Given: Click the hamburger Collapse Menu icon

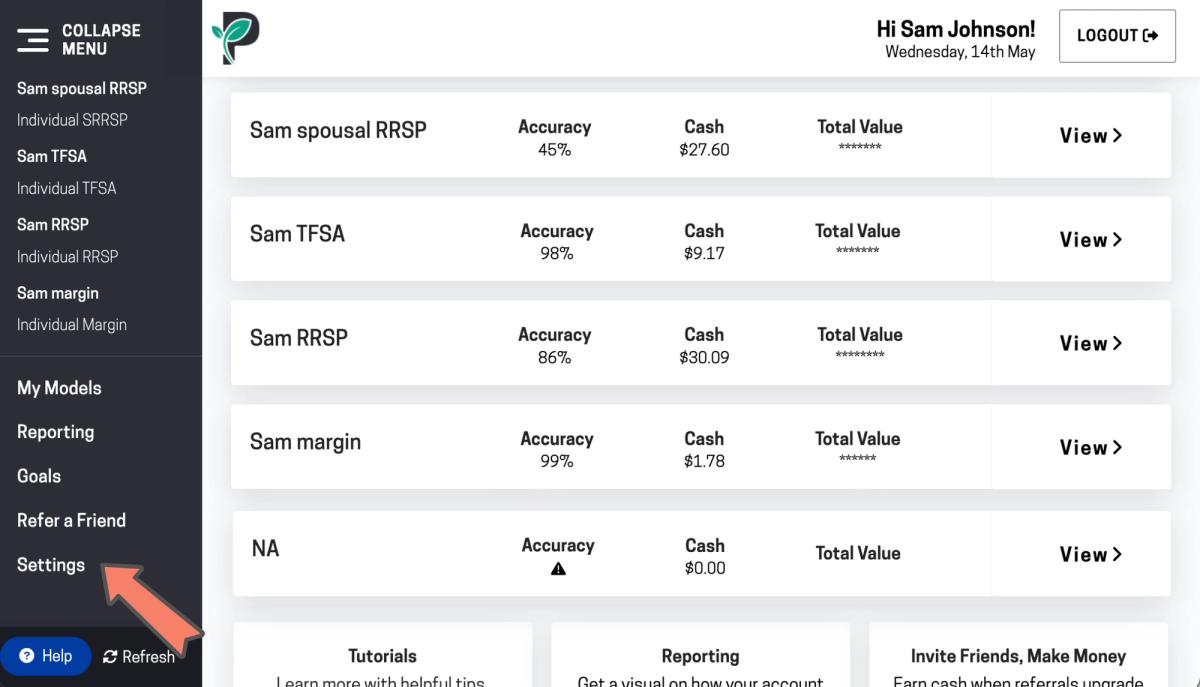Looking at the screenshot, I should pyautogui.click(x=33, y=39).
